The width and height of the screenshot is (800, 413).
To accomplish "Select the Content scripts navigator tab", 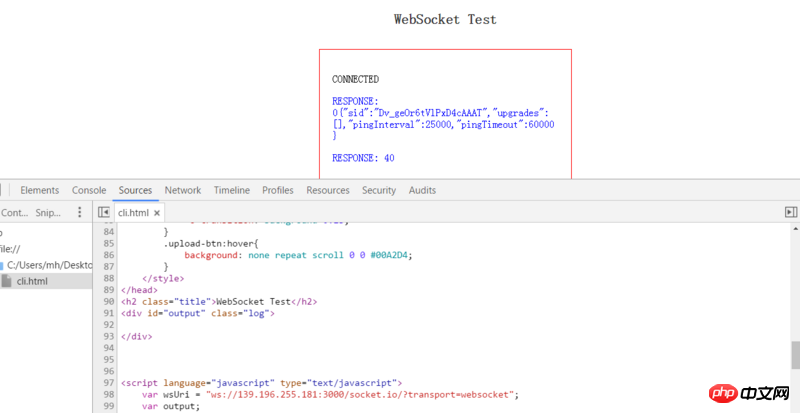I will point(14,212).
